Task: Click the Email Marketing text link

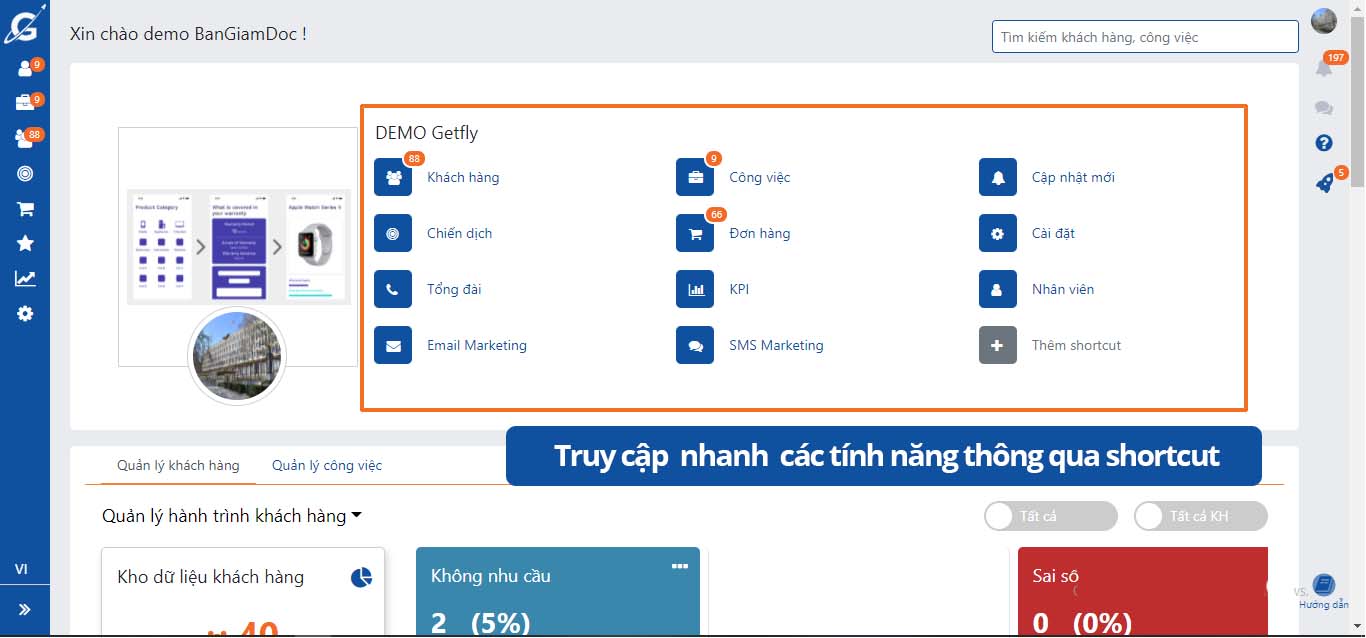Action: click(x=477, y=345)
